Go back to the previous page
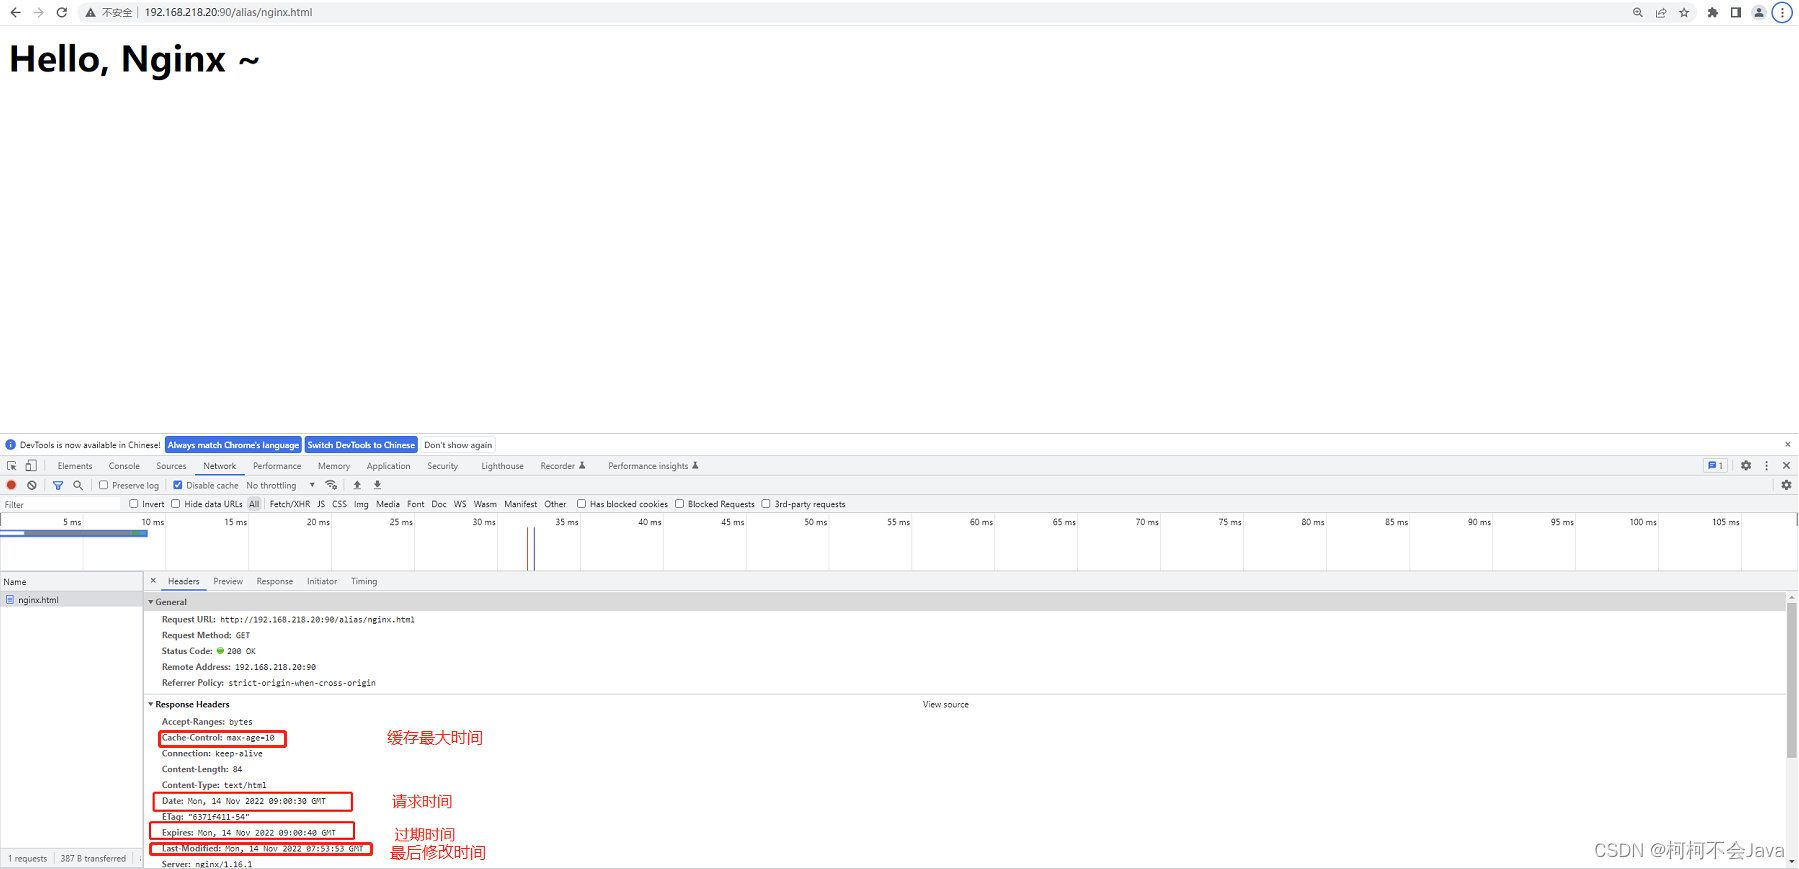The width and height of the screenshot is (1799, 869). click(15, 13)
